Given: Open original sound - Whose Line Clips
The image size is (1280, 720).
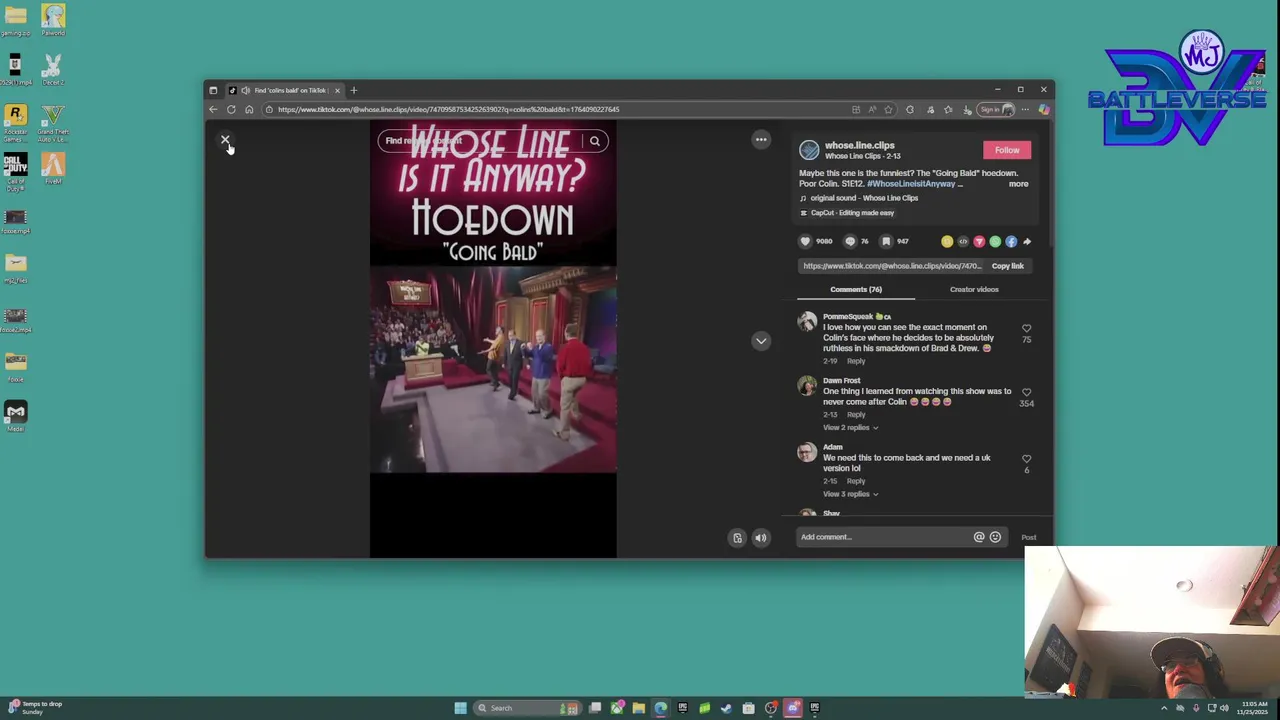Looking at the screenshot, I should [x=864, y=198].
